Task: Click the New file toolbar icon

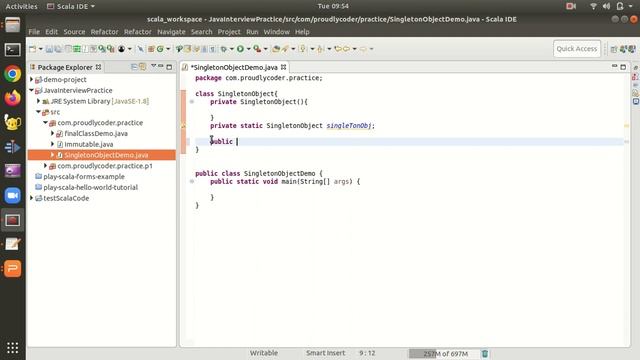Action: (x=33, y=49)
